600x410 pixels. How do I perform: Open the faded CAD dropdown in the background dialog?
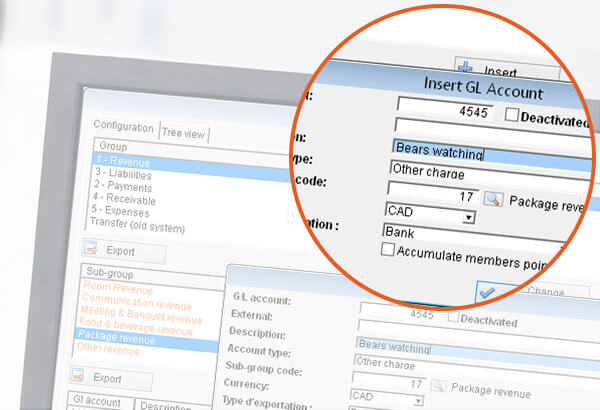click(x=419, y=401)
